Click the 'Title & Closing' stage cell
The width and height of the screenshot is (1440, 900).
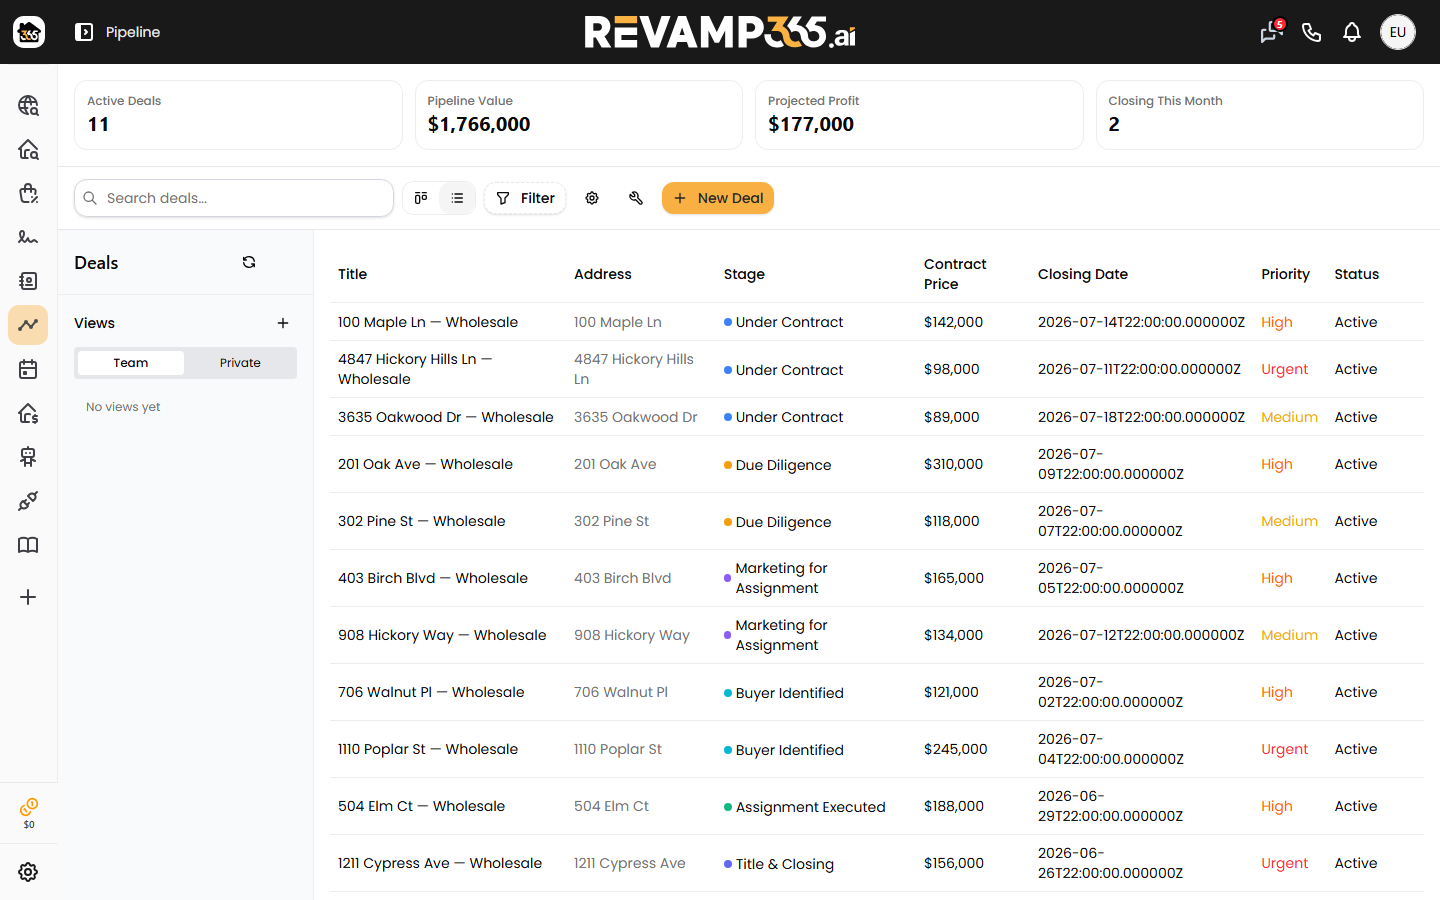pyautogui.click(x=779, y=864)
